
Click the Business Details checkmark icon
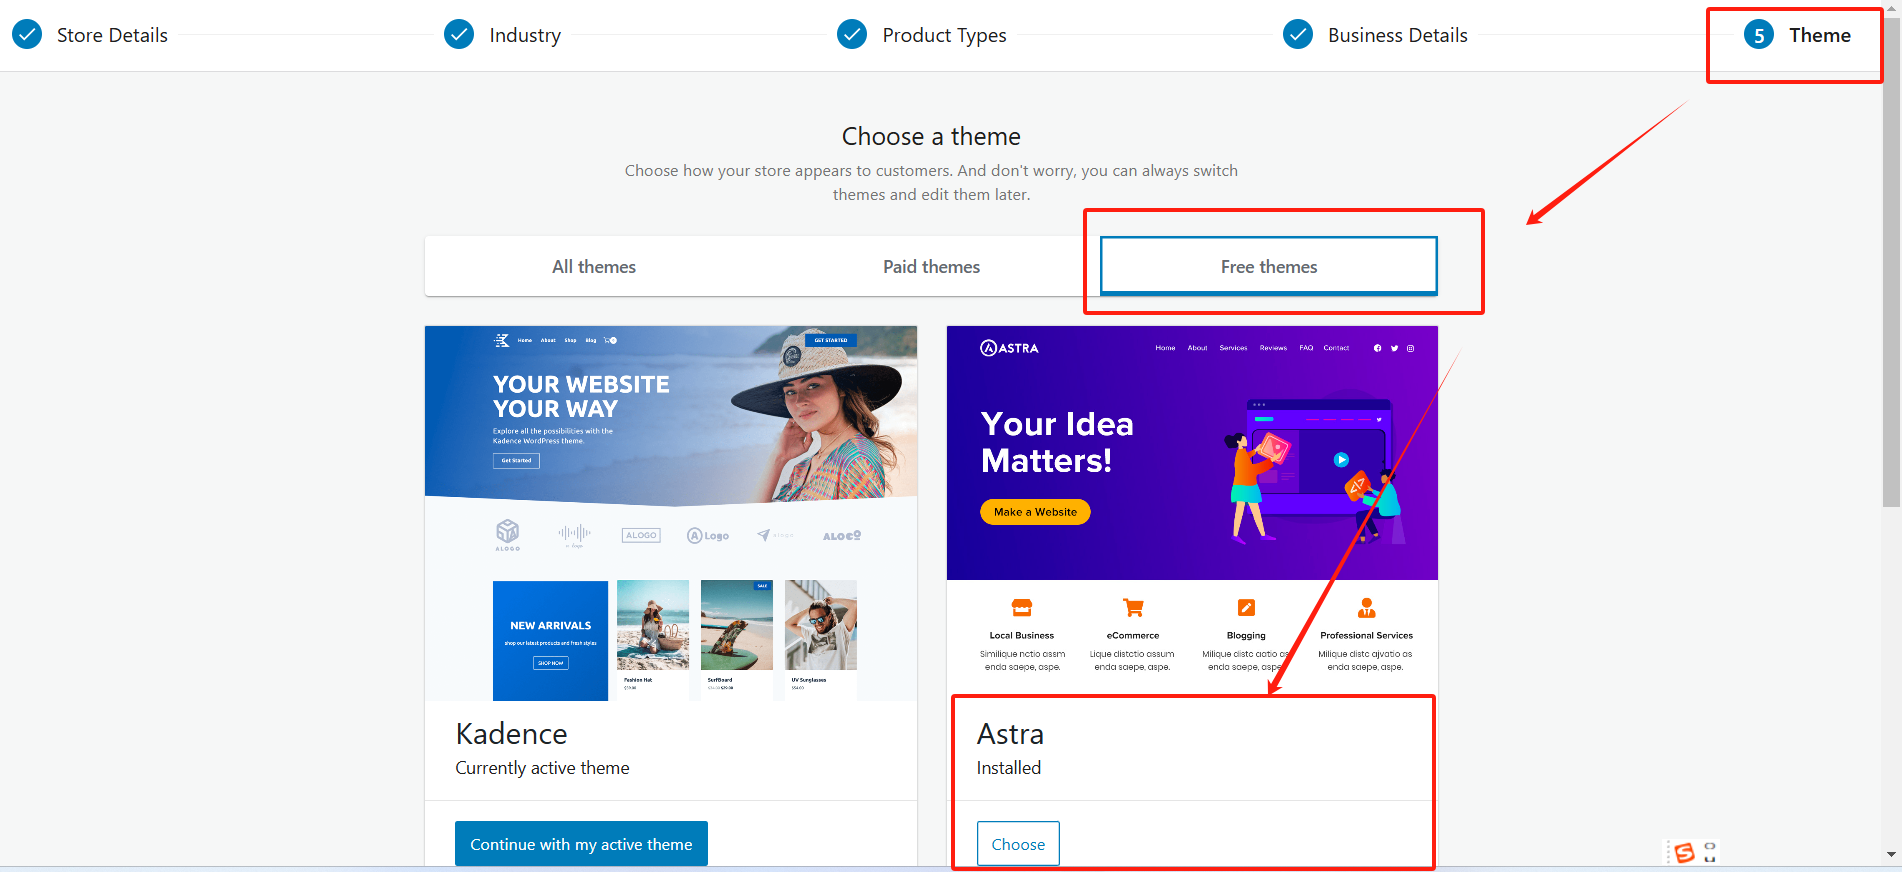1298,35
